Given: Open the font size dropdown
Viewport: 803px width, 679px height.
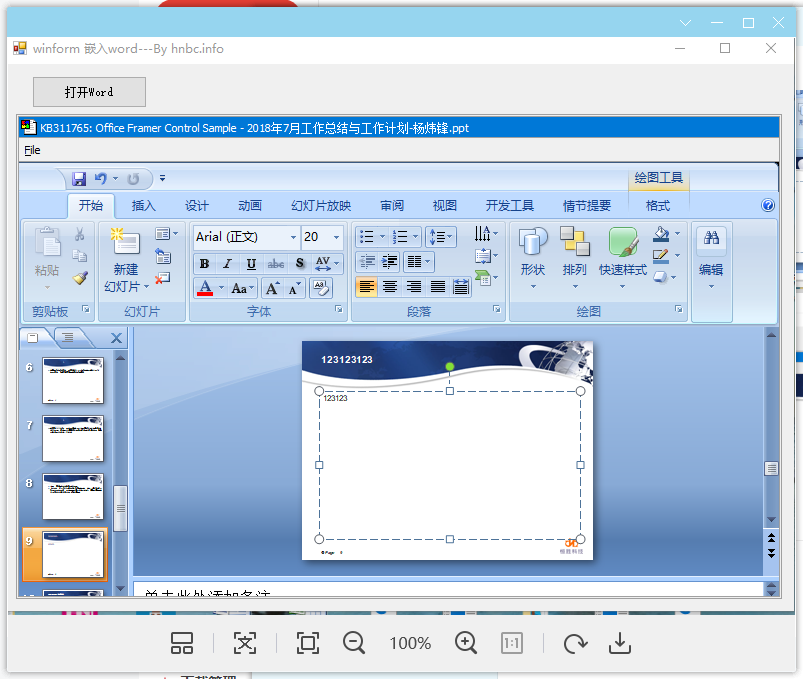Looking at the screenshot, I should click(x=334, y=237).
